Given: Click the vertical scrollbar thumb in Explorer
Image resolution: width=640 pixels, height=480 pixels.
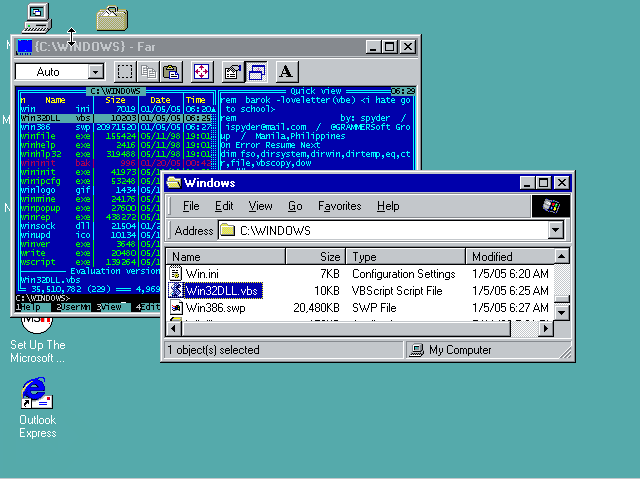Looking at the screenshot, I should coord(562,299).
